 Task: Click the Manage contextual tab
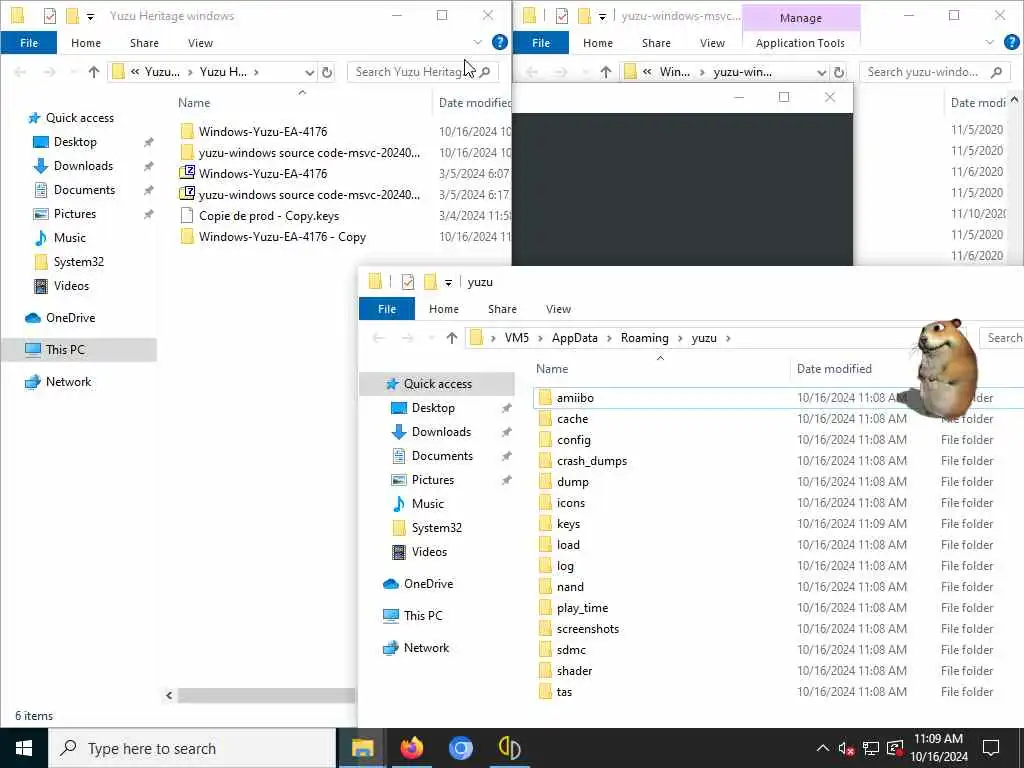pyautogui.click(x=801, y=18)
